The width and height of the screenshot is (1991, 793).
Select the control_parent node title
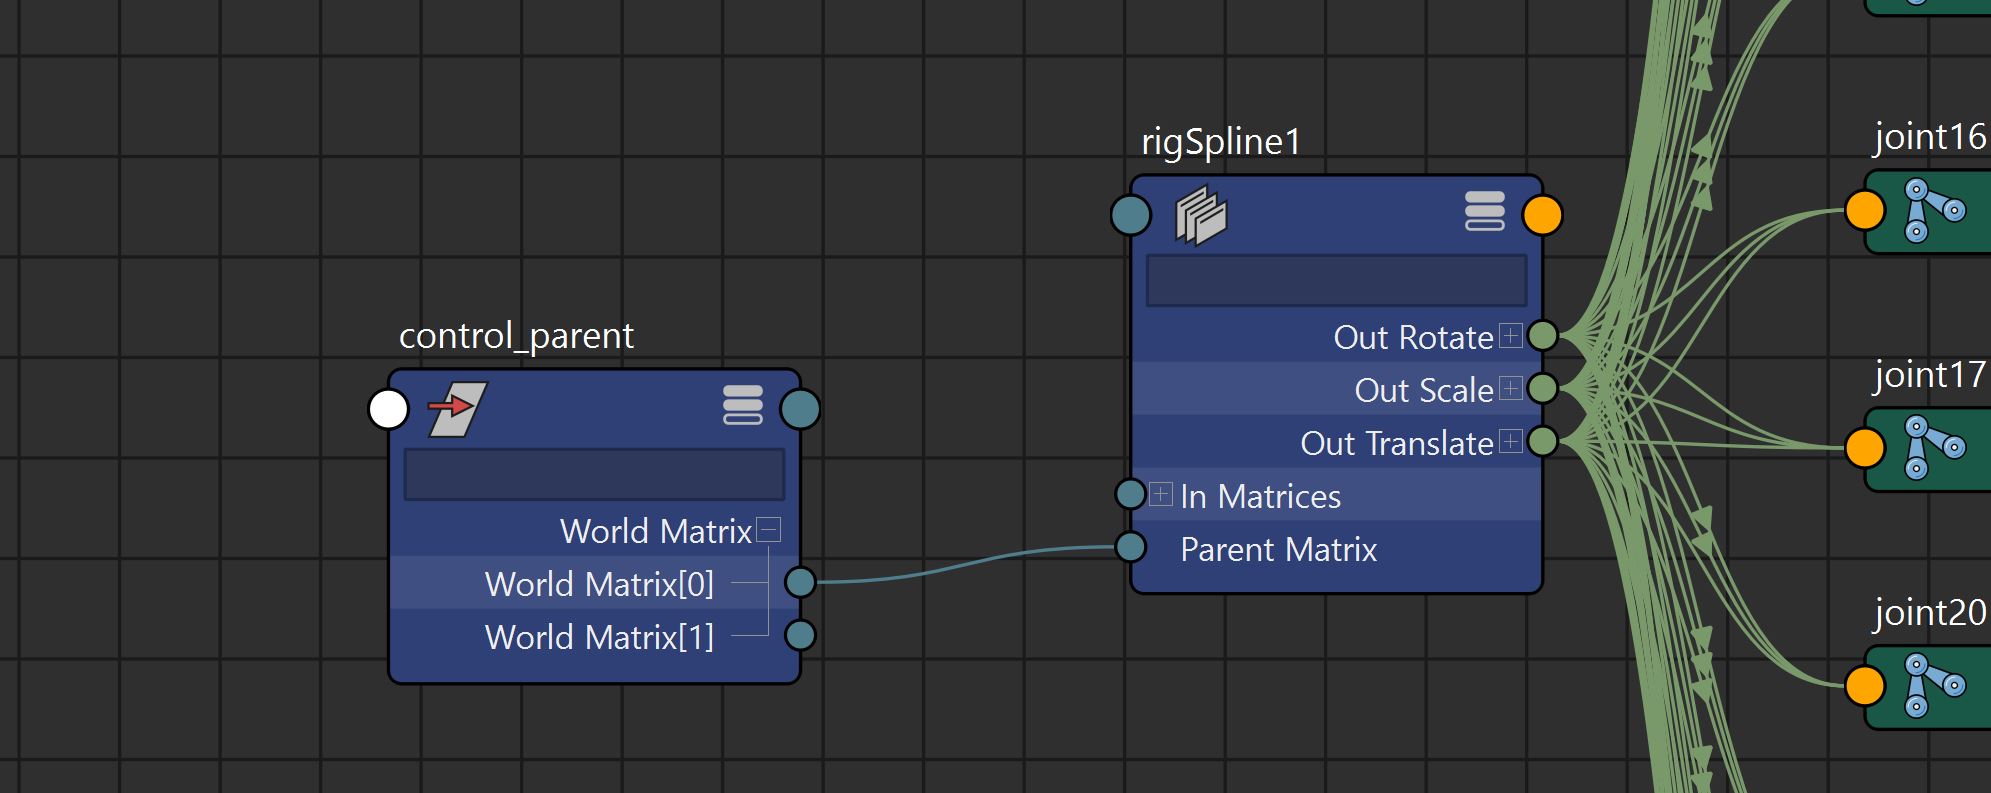(516, 336)
